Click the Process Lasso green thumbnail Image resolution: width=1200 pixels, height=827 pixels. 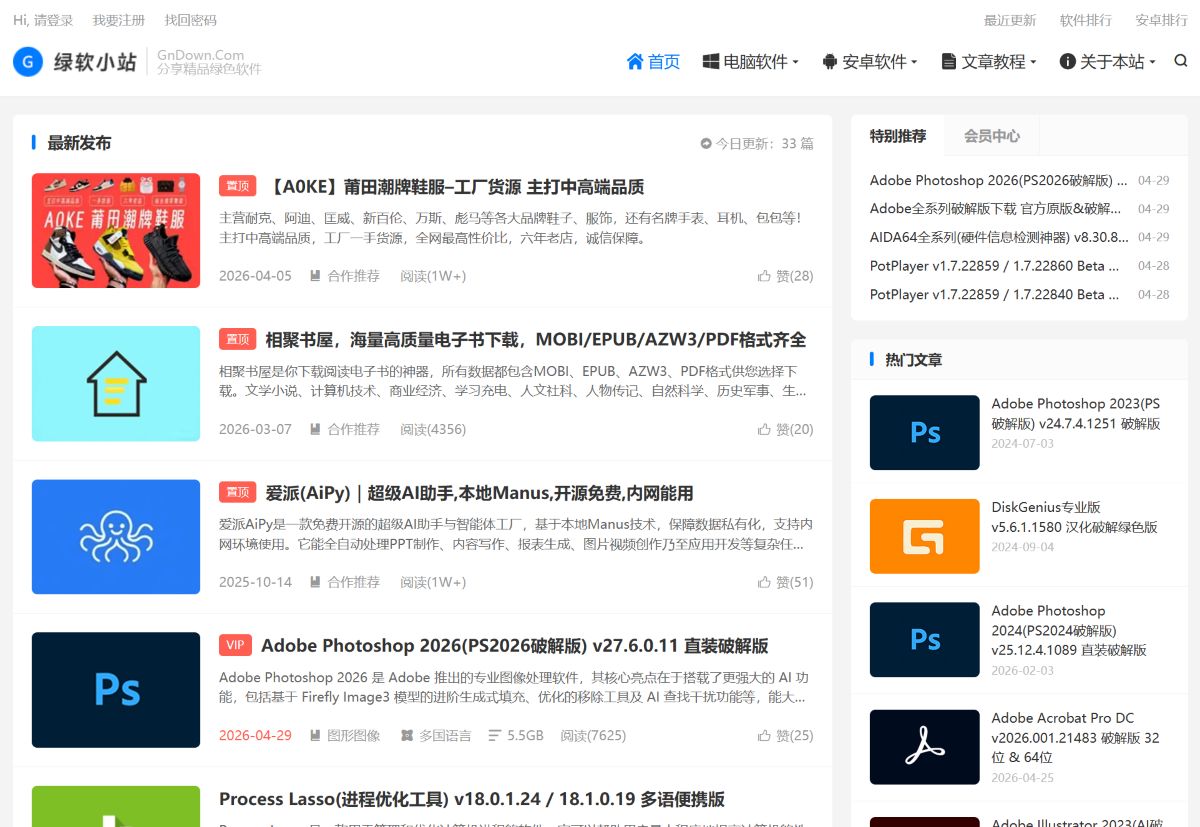(116, 806)
